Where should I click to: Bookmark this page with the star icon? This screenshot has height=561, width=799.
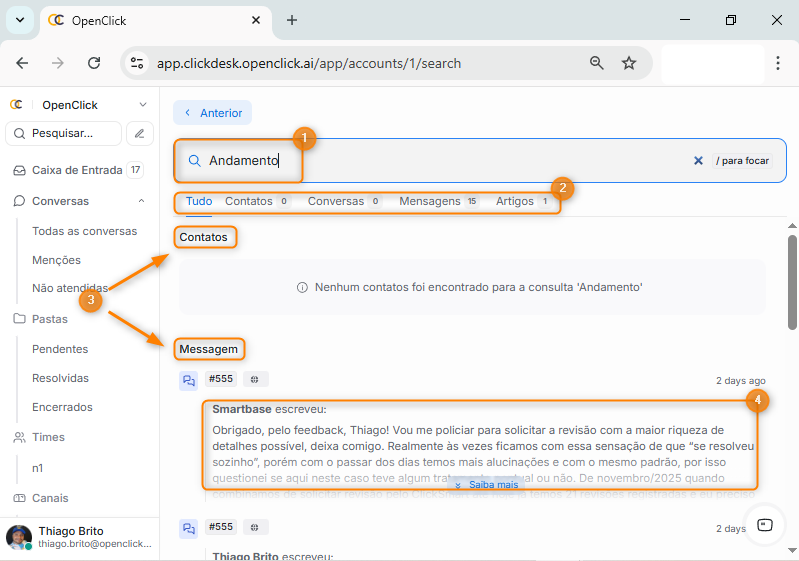pos(629,63)
